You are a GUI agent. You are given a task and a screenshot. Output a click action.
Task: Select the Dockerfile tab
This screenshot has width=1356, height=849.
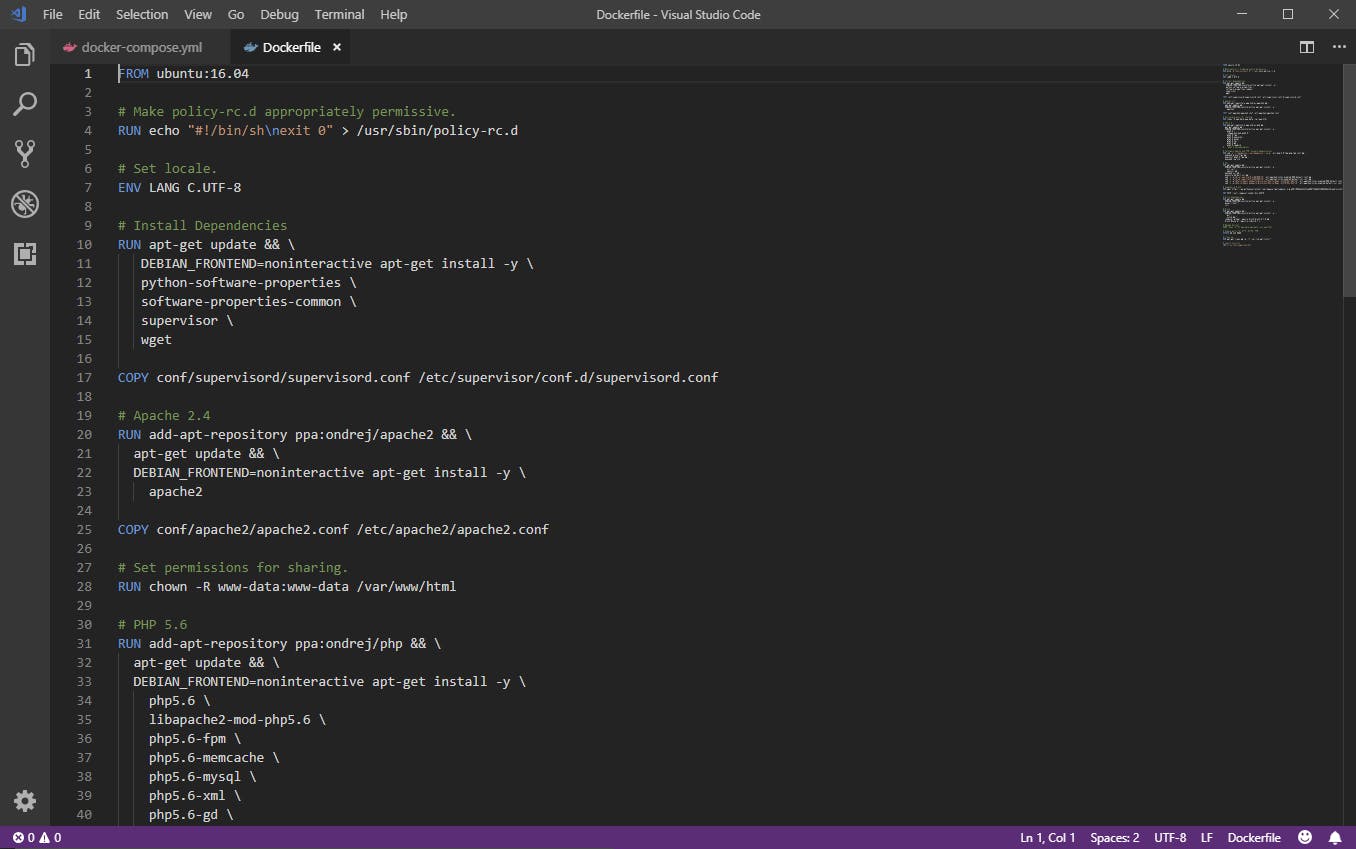tap(290, 47)
